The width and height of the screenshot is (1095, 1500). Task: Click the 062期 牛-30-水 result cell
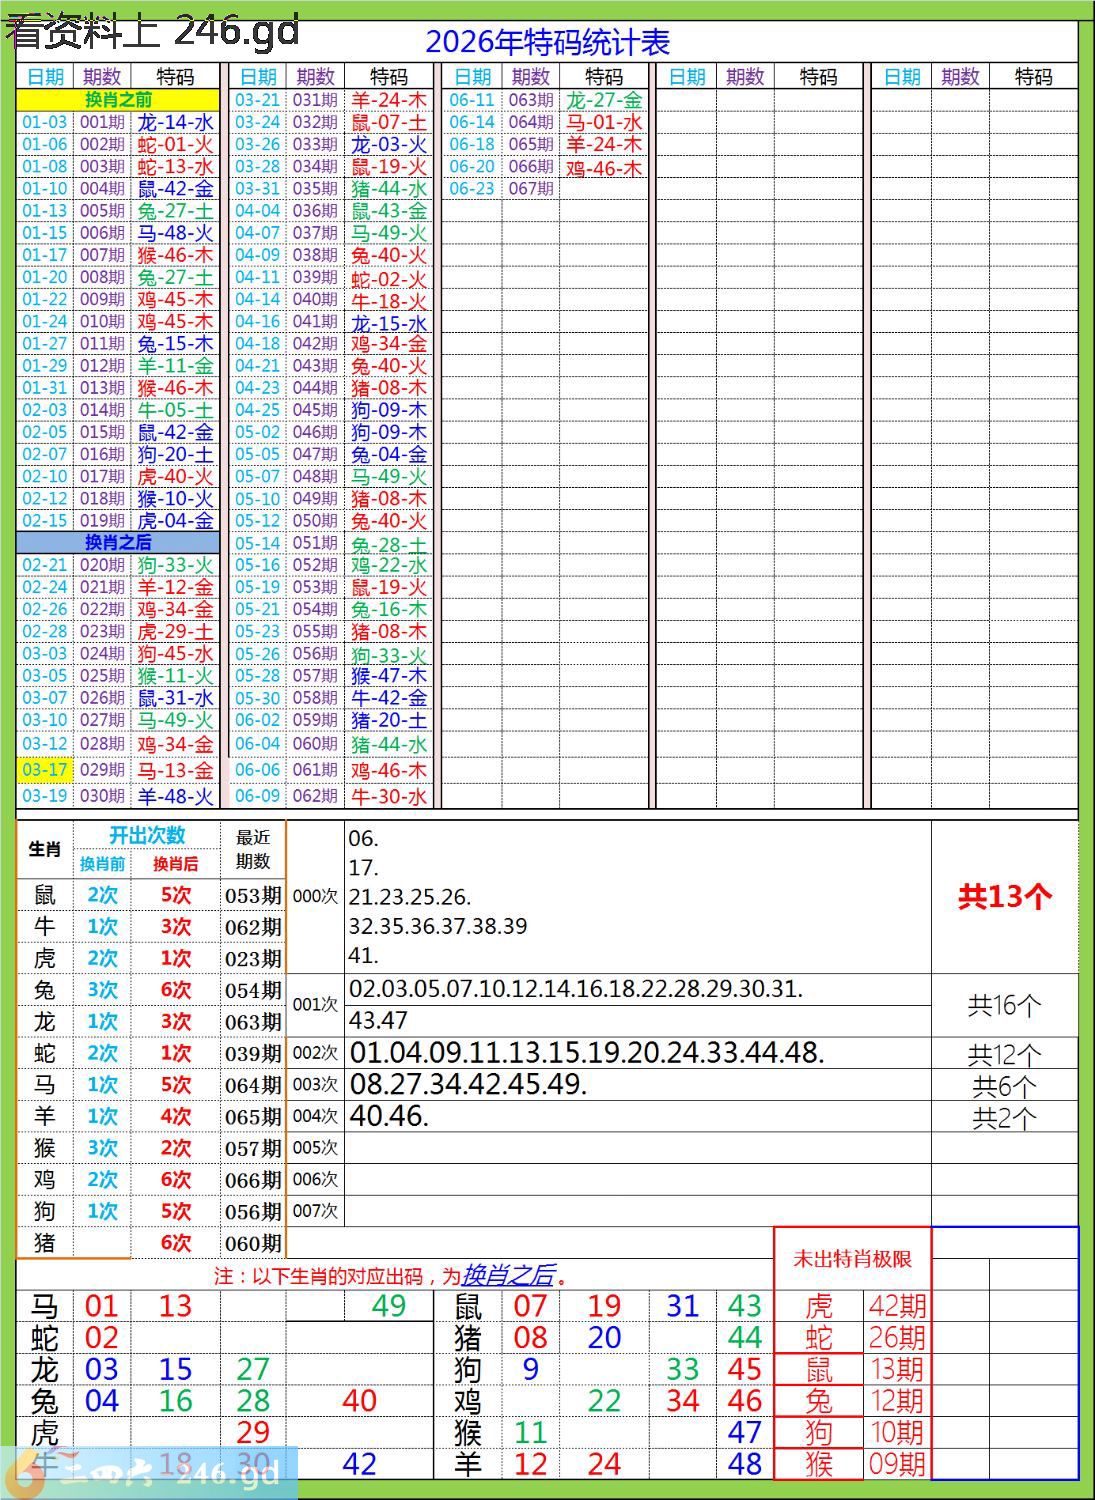(333, 797)
